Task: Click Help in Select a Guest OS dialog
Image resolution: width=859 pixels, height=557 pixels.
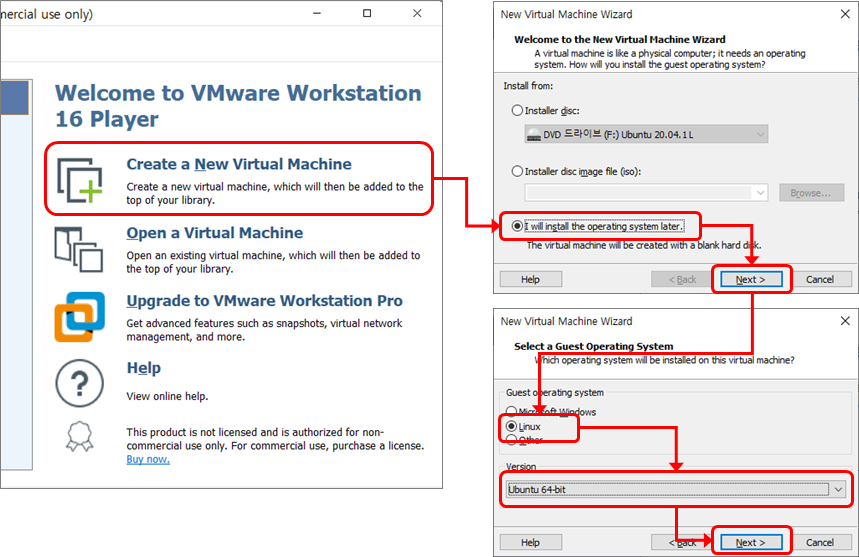Action: [x=530, y=542]
